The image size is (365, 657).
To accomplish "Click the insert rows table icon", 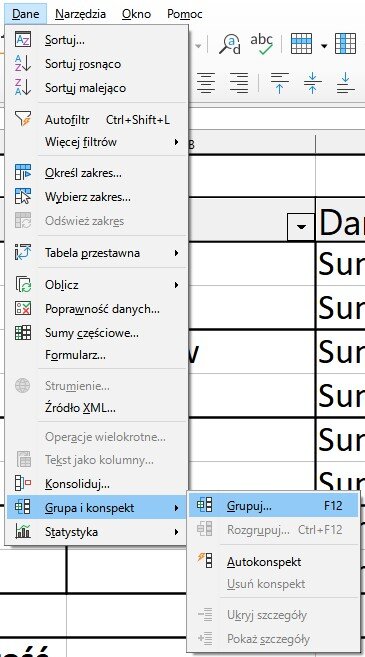I will tap(301, 44).
